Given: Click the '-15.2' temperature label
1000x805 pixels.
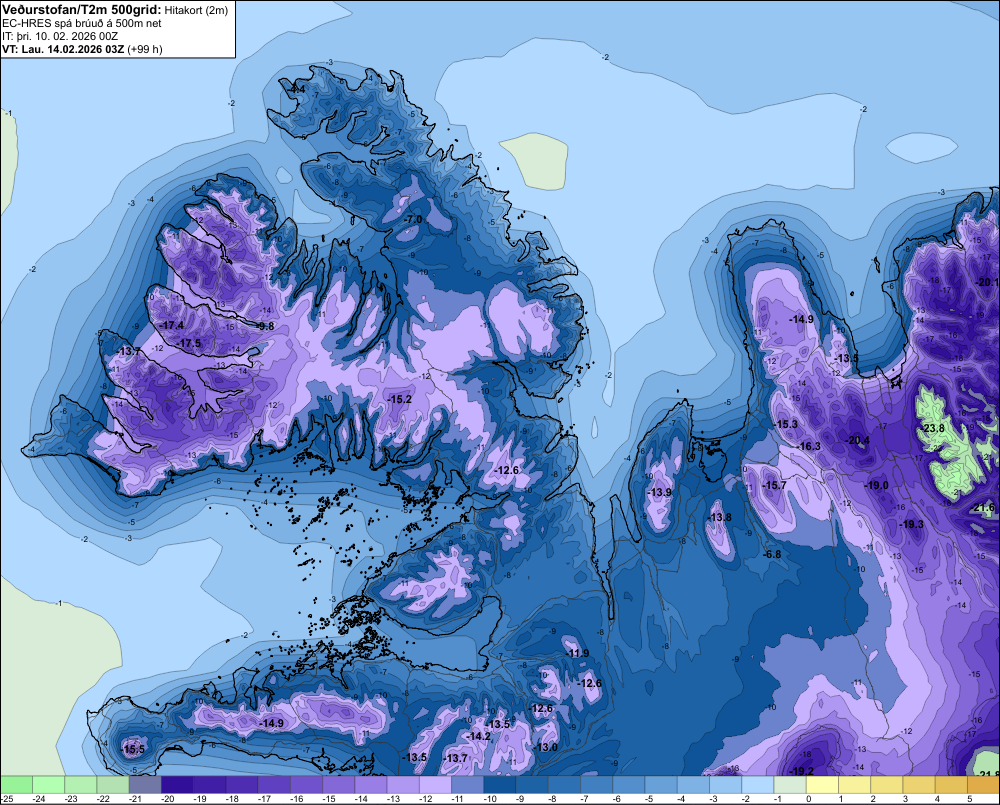Looking at the screenshot, I should [x=399, y=399].
